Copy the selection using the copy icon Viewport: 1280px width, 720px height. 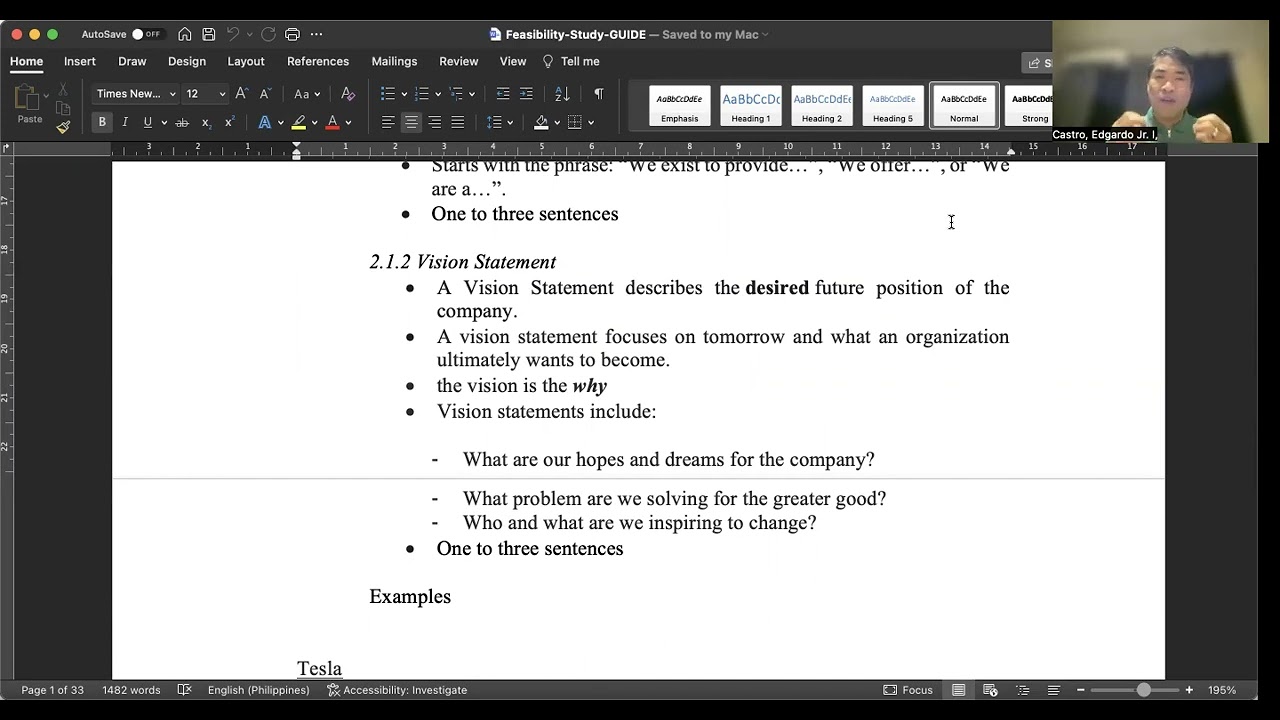coord(63,108)
